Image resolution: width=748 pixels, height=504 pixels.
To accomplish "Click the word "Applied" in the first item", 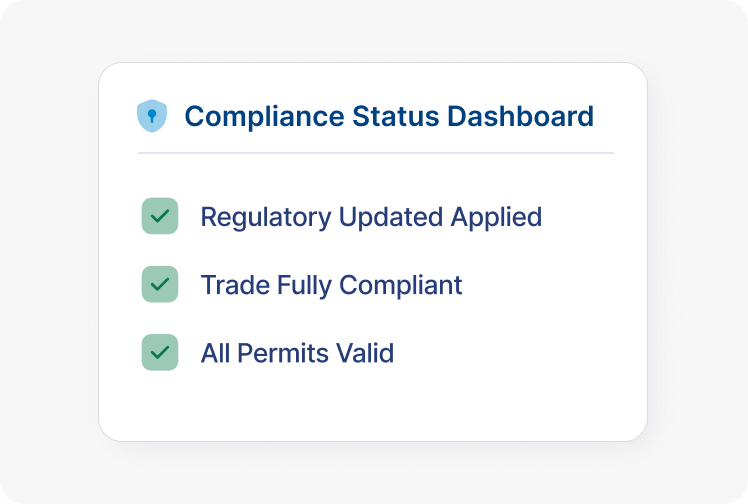I will [496, 217].
